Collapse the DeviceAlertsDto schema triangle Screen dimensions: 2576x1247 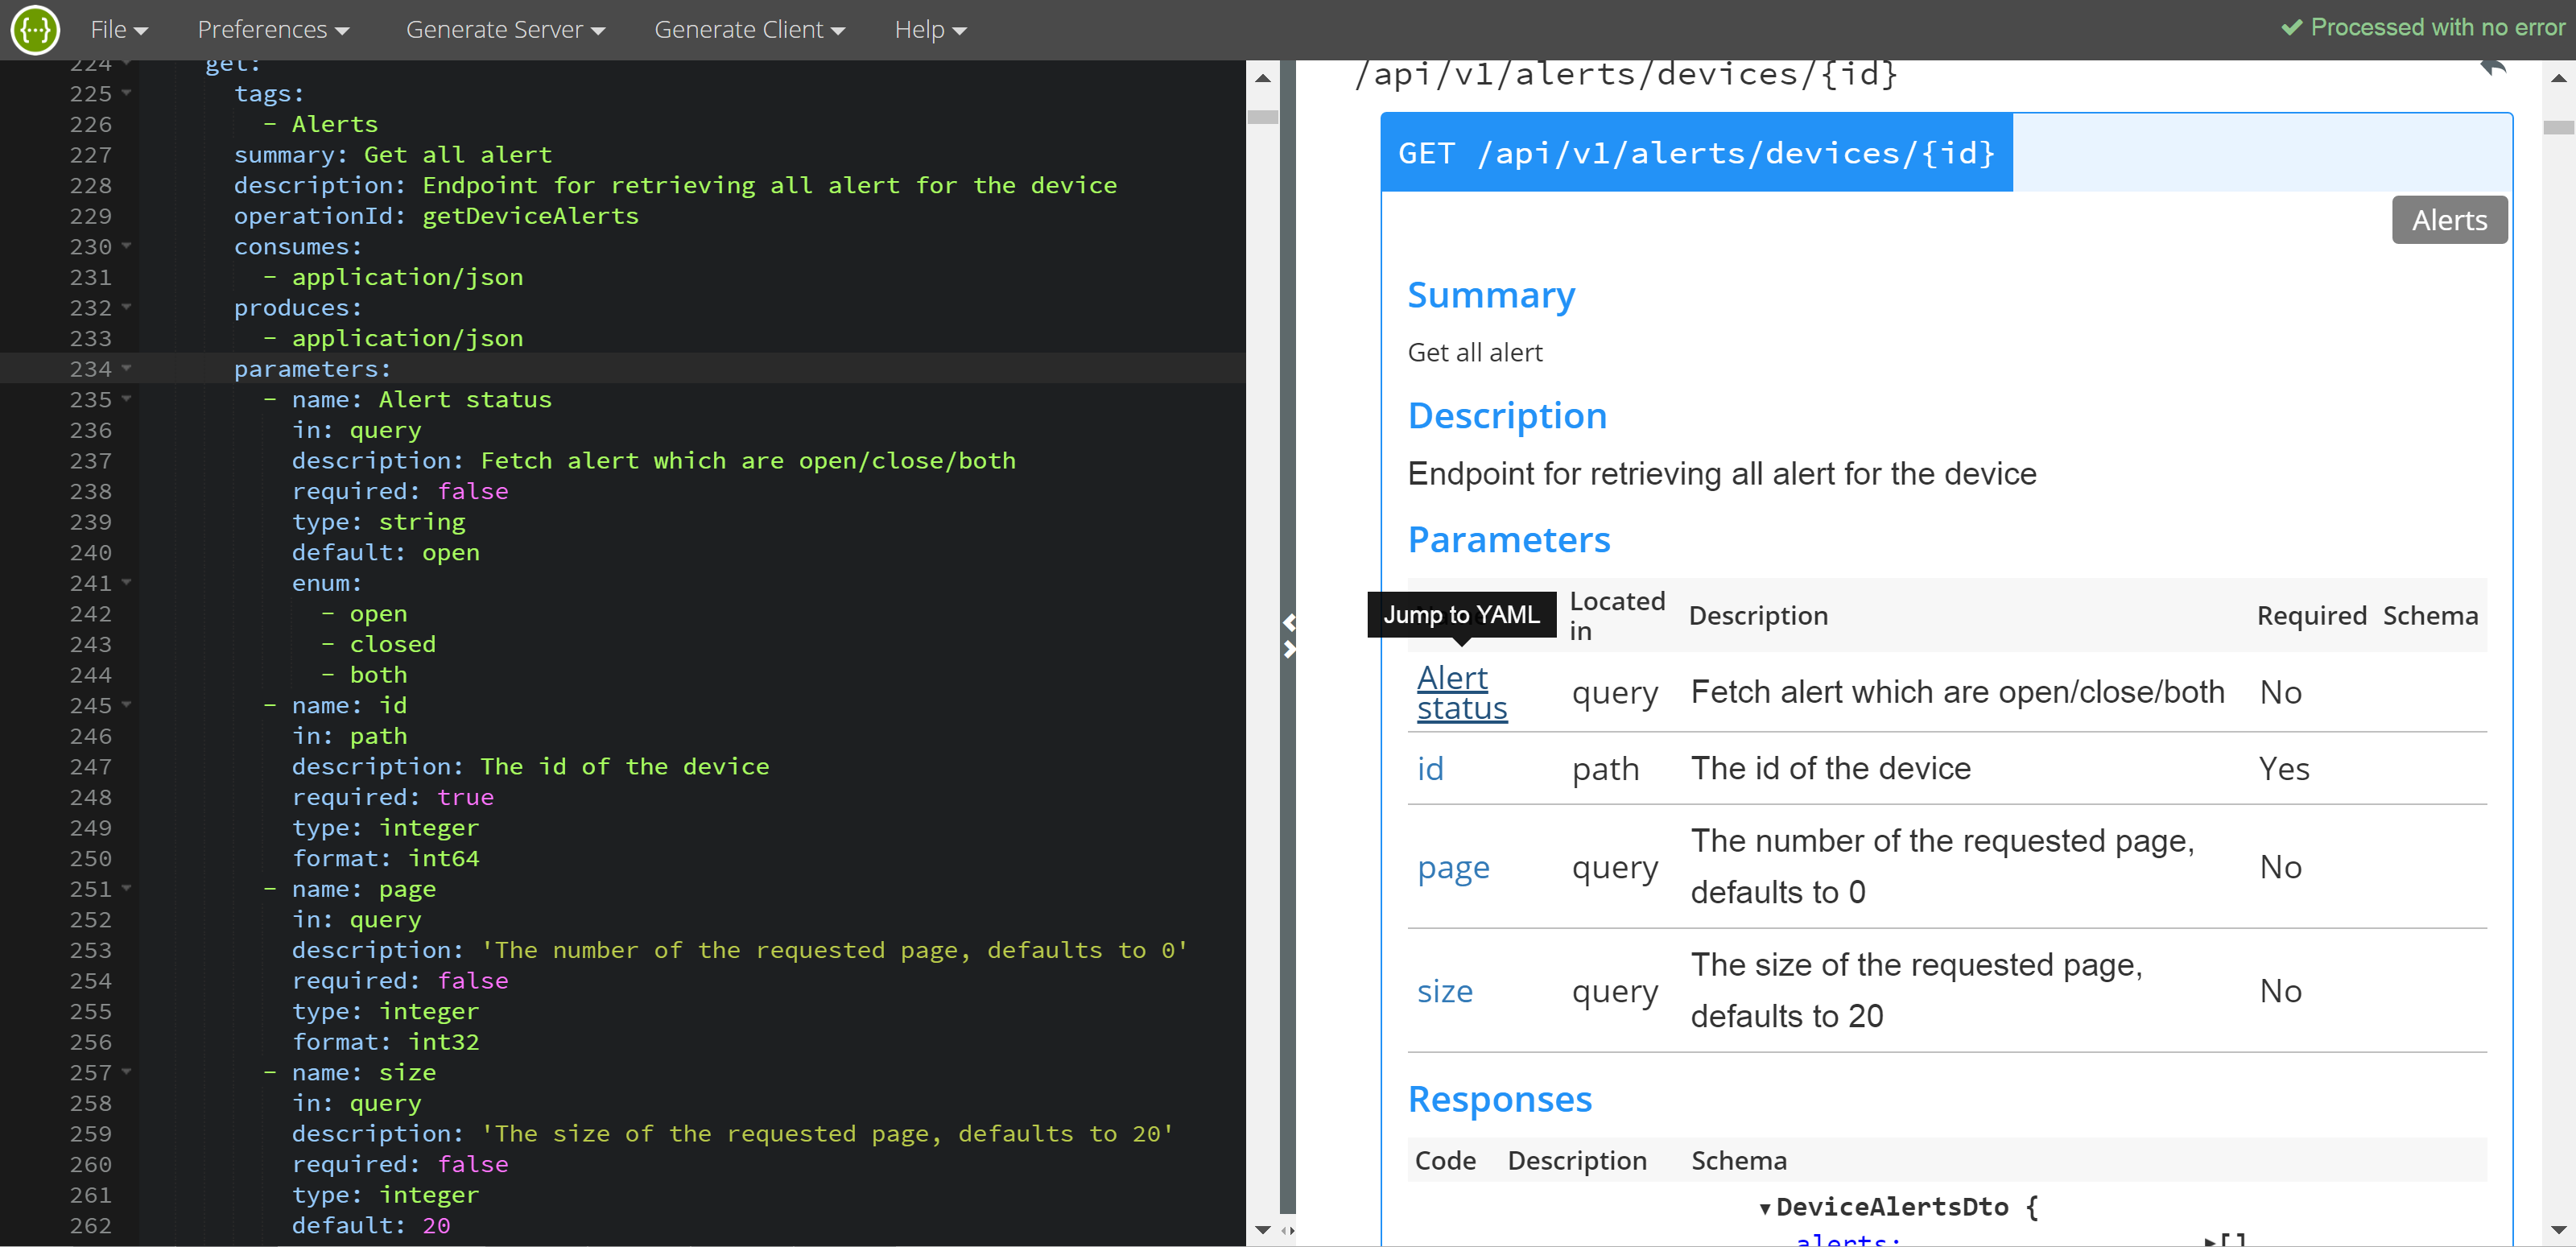[1765, 1209]
